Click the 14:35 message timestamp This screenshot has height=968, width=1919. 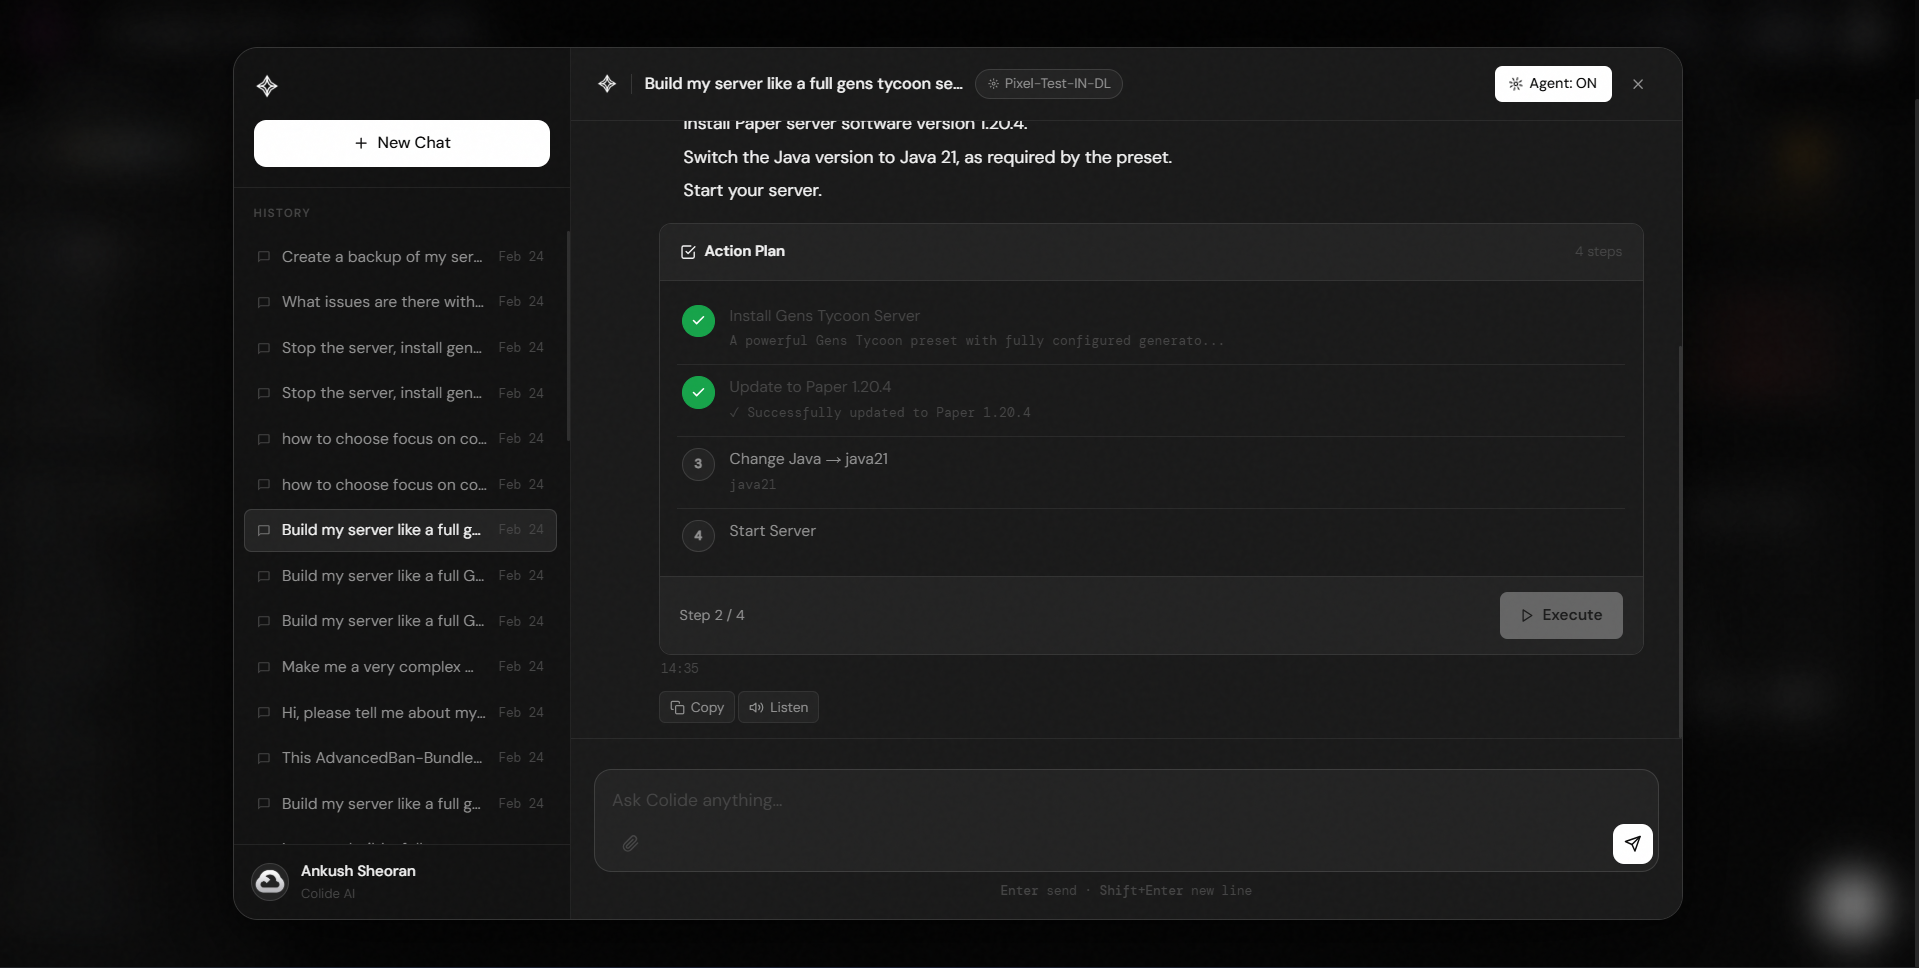679,668
